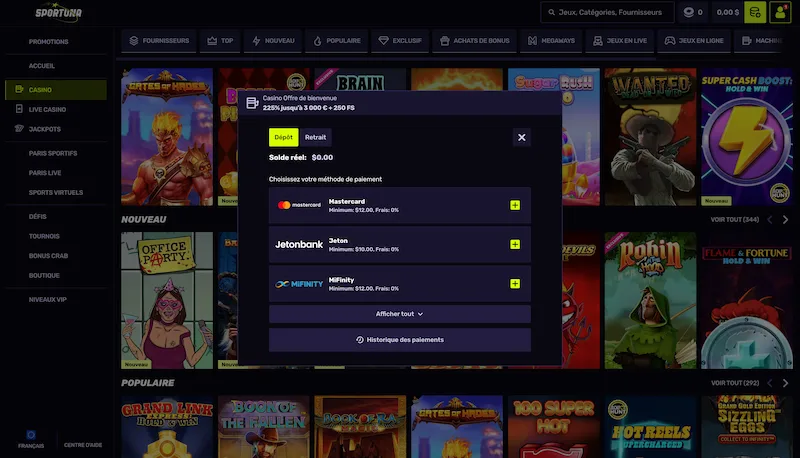Screen dimensions: 800x458
Task: Select the MiFinity logo
Action: [299, 284]
